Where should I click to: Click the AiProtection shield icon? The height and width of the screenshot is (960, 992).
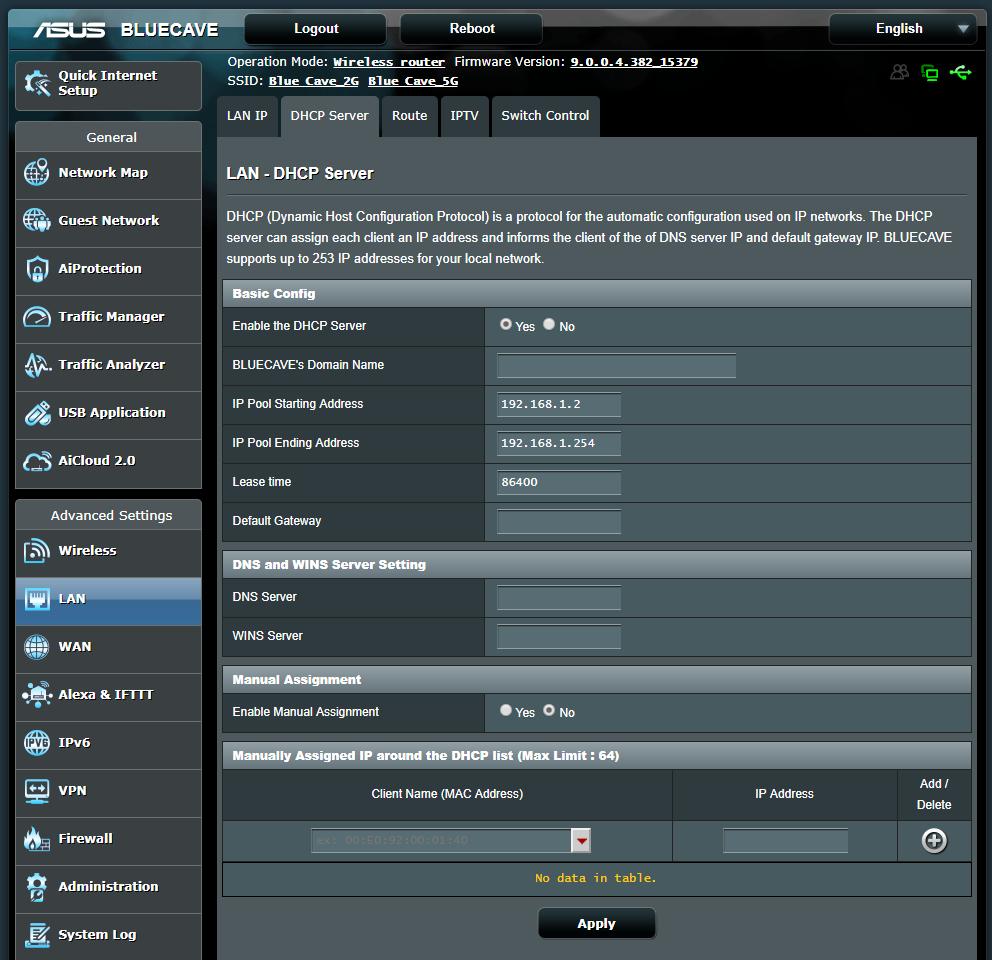[37, 269]
